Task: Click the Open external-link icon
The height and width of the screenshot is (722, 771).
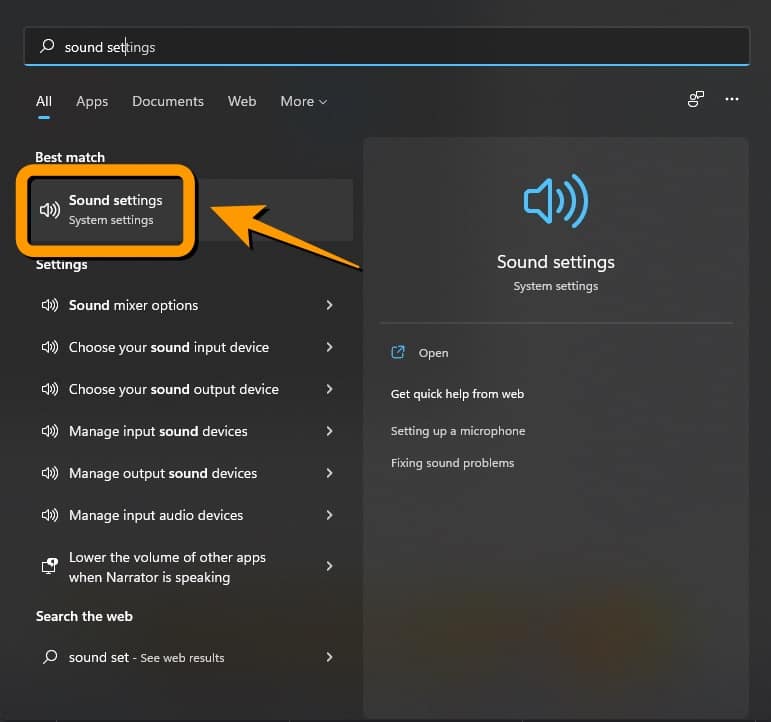Action: coord(398,353)
